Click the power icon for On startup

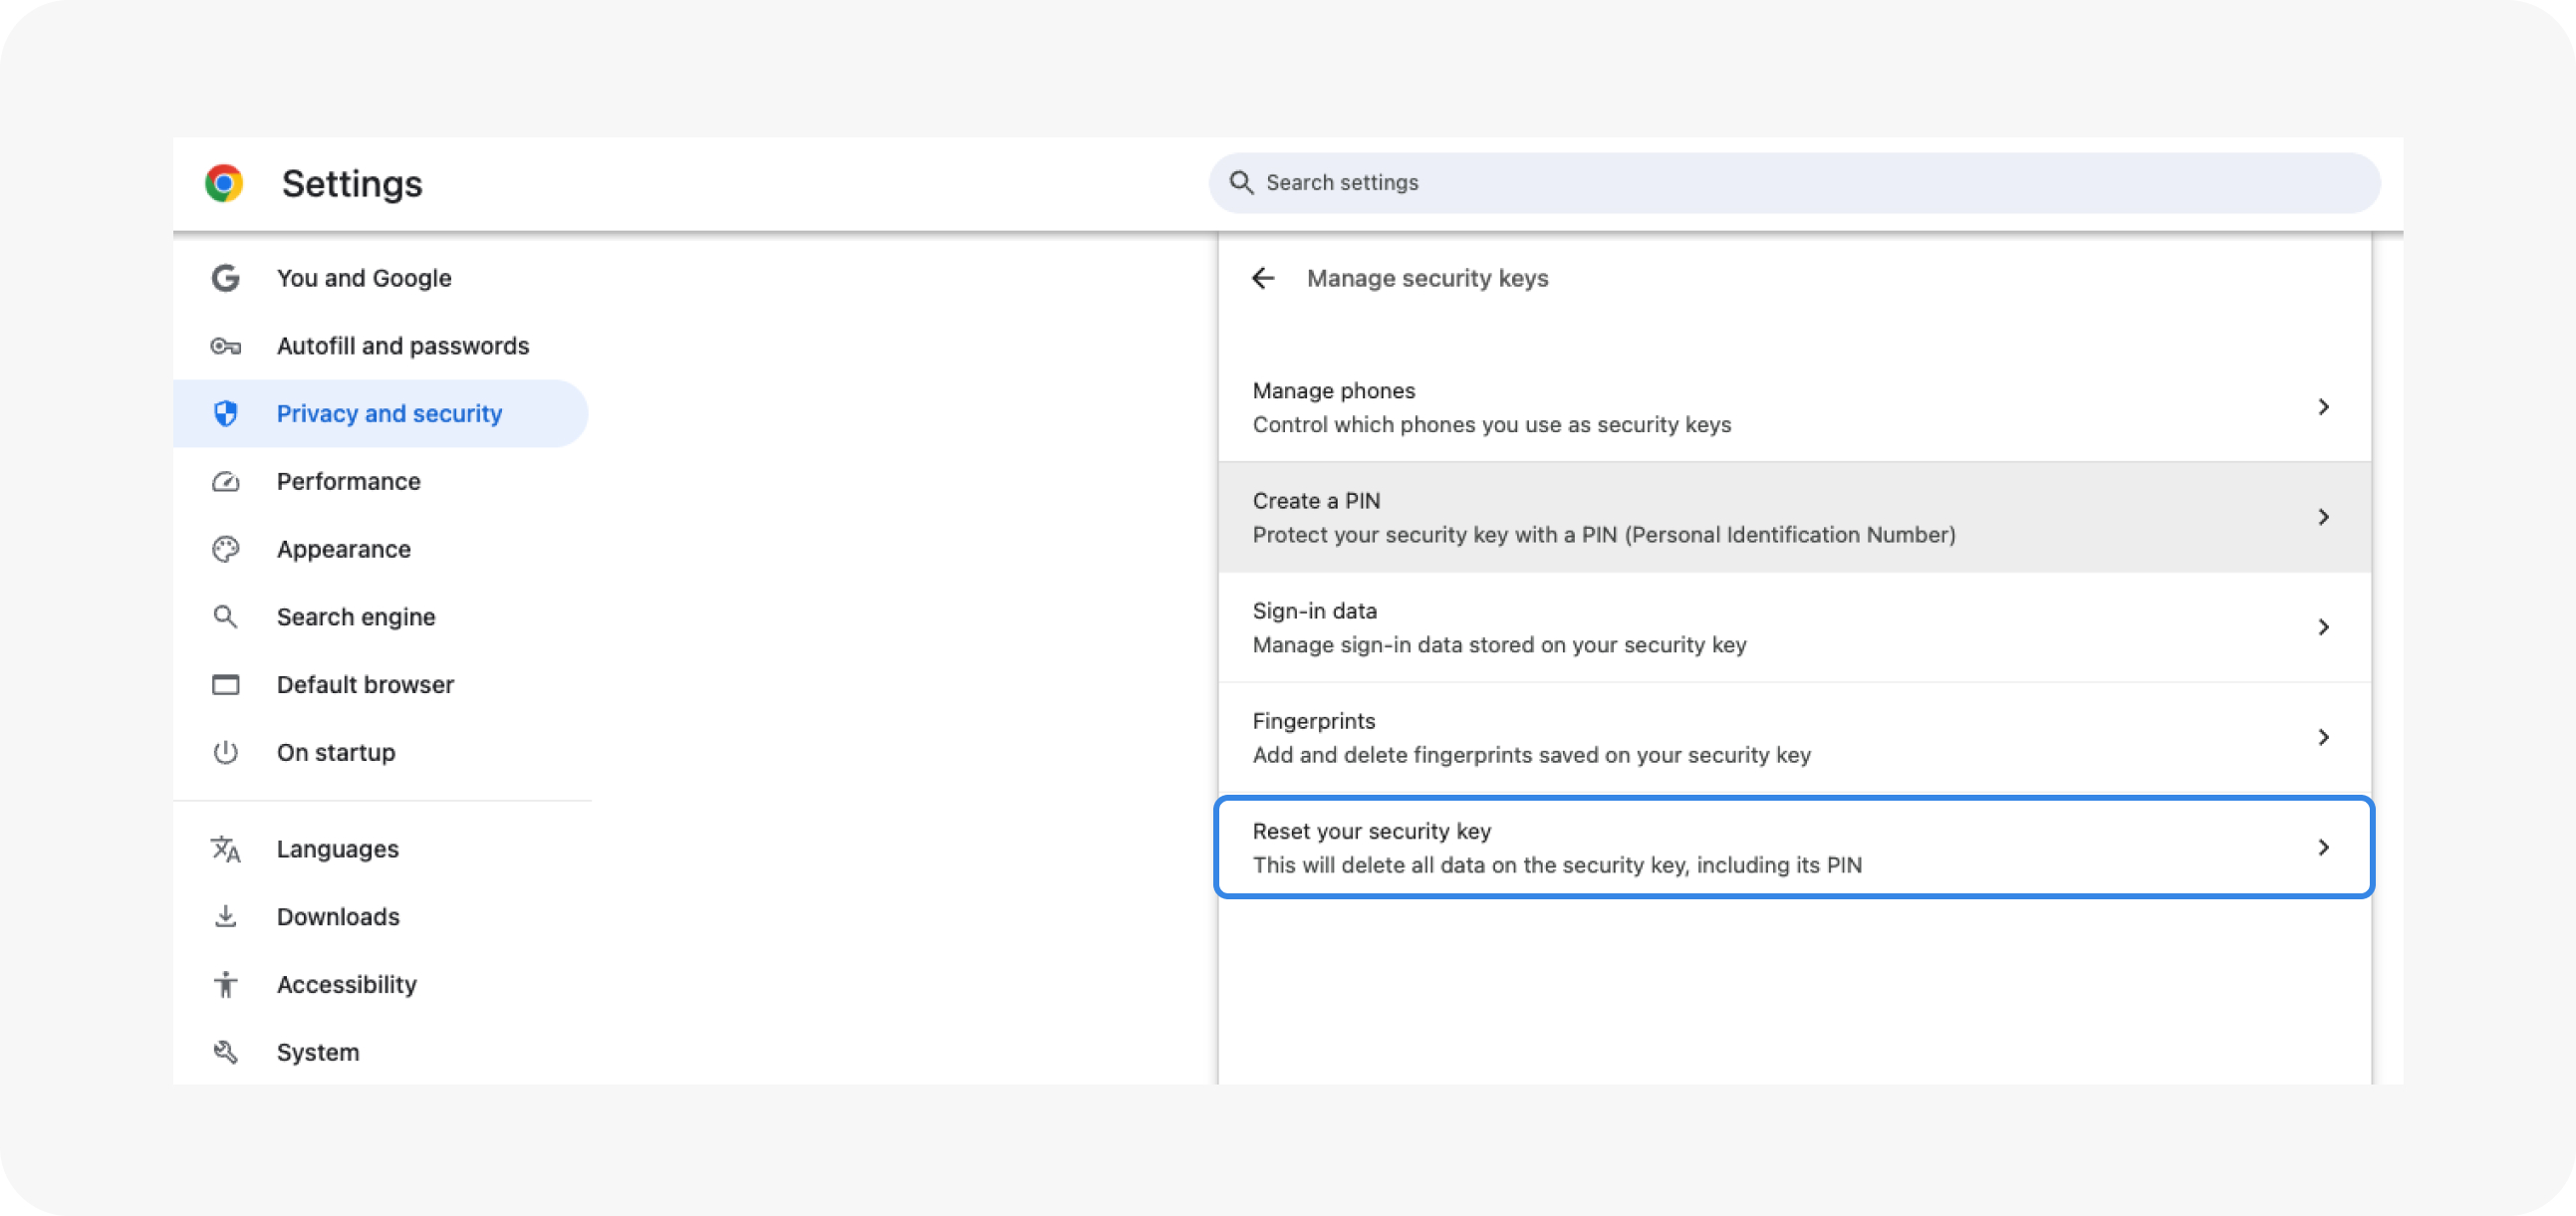coord(226,752)
